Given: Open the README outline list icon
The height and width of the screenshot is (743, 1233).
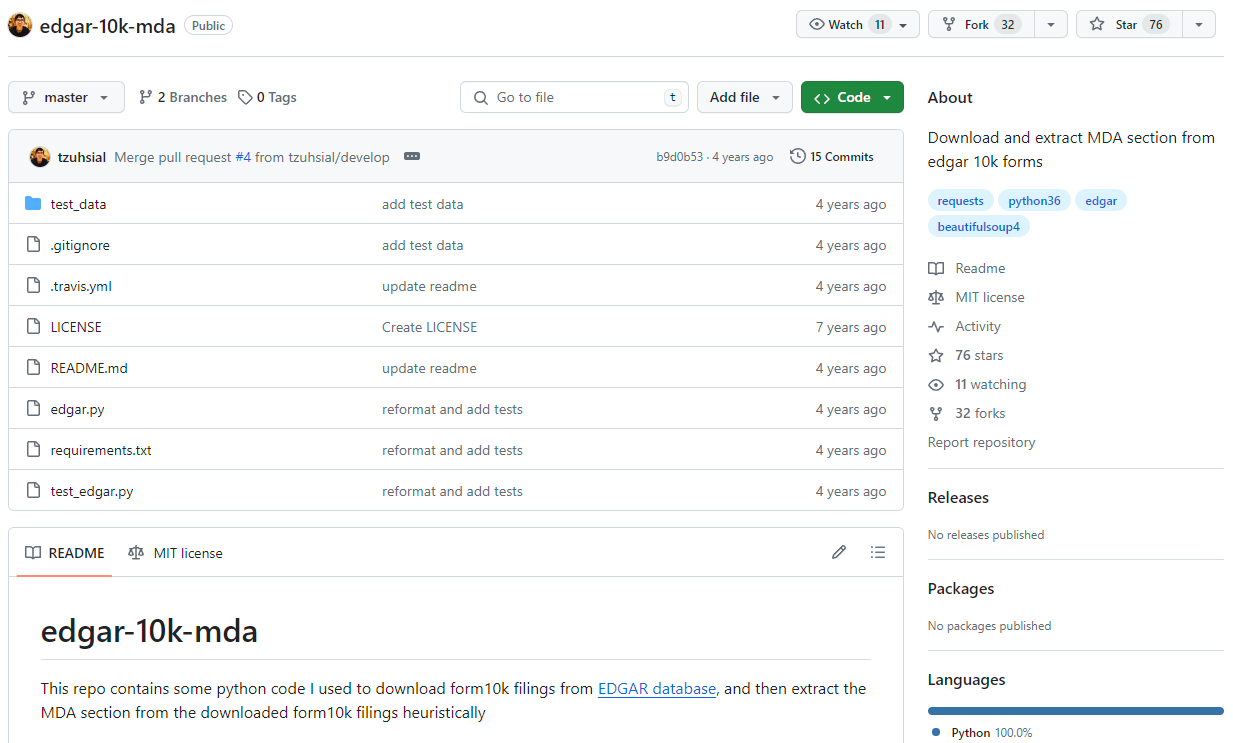Looking at the screenshot, I should point(878,552).
